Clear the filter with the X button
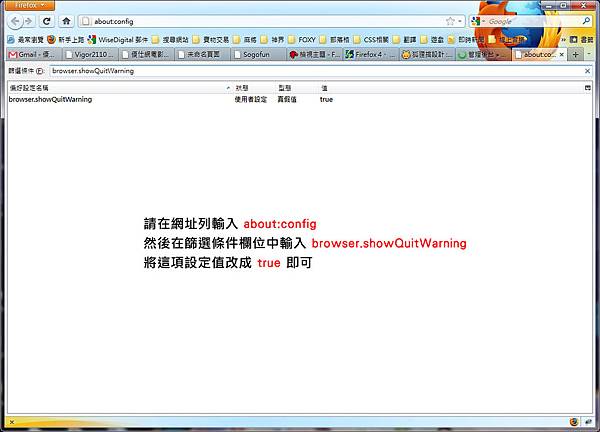Screen dimensions: 600x432 [587, 71]
